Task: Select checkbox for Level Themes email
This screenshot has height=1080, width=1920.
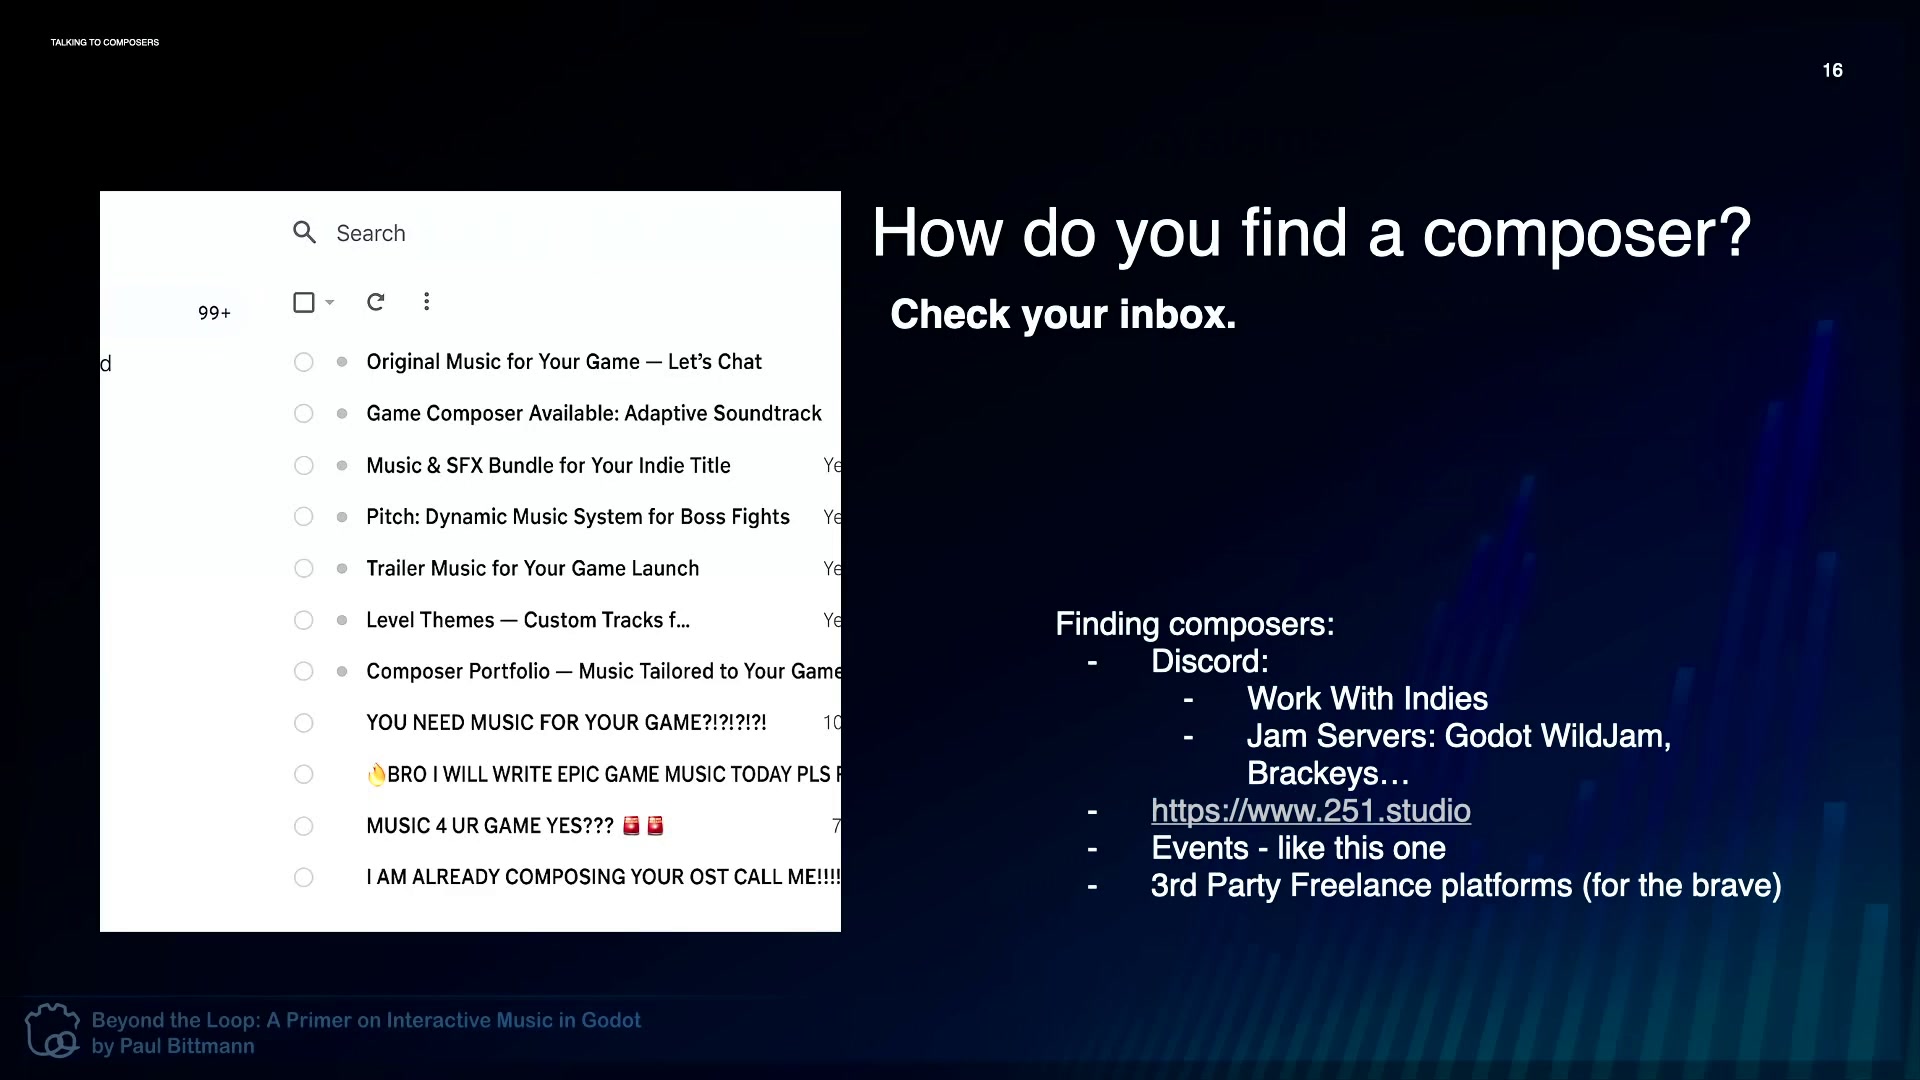Action: point(304,620)
